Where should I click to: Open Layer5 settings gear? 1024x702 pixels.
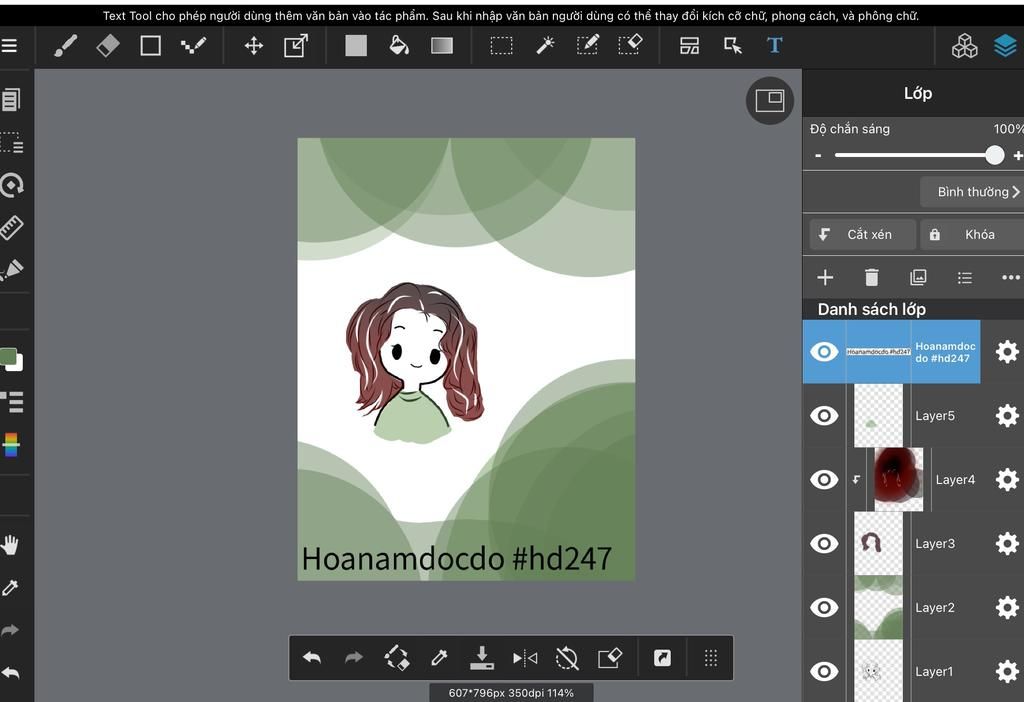coord(1007,415)
